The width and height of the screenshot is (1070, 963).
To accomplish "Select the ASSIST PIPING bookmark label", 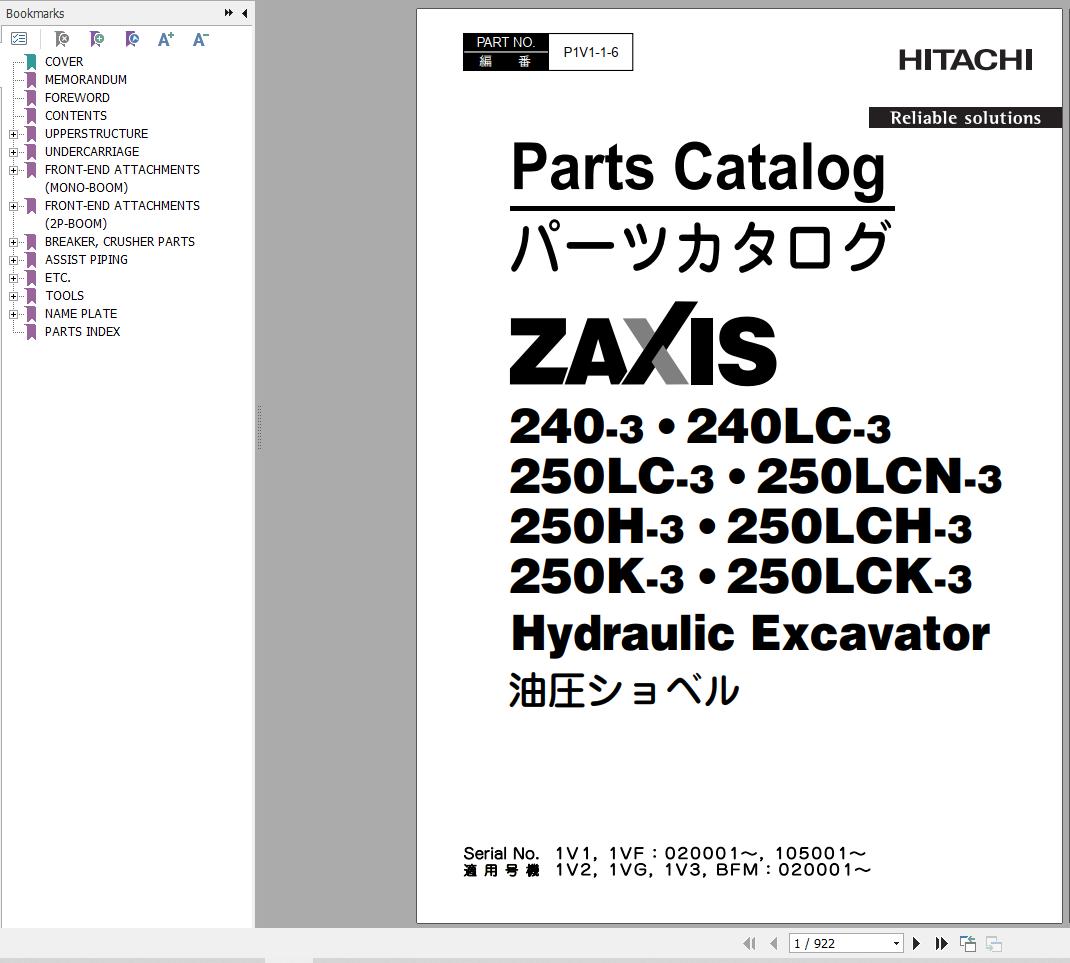I will pyautogui.click(x=86, y=260).
